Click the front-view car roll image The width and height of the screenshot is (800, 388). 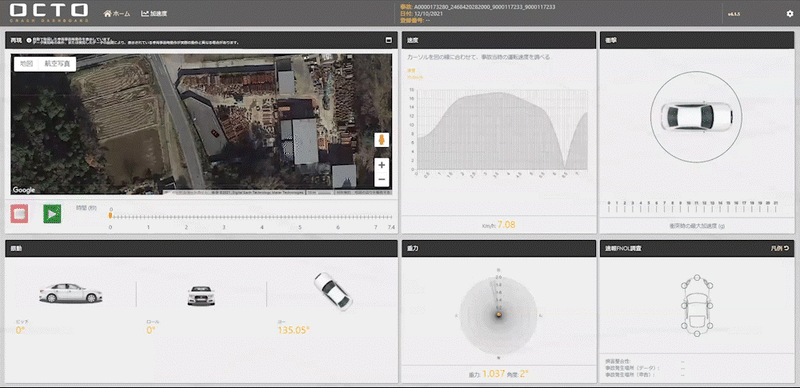tap(201, 296)
